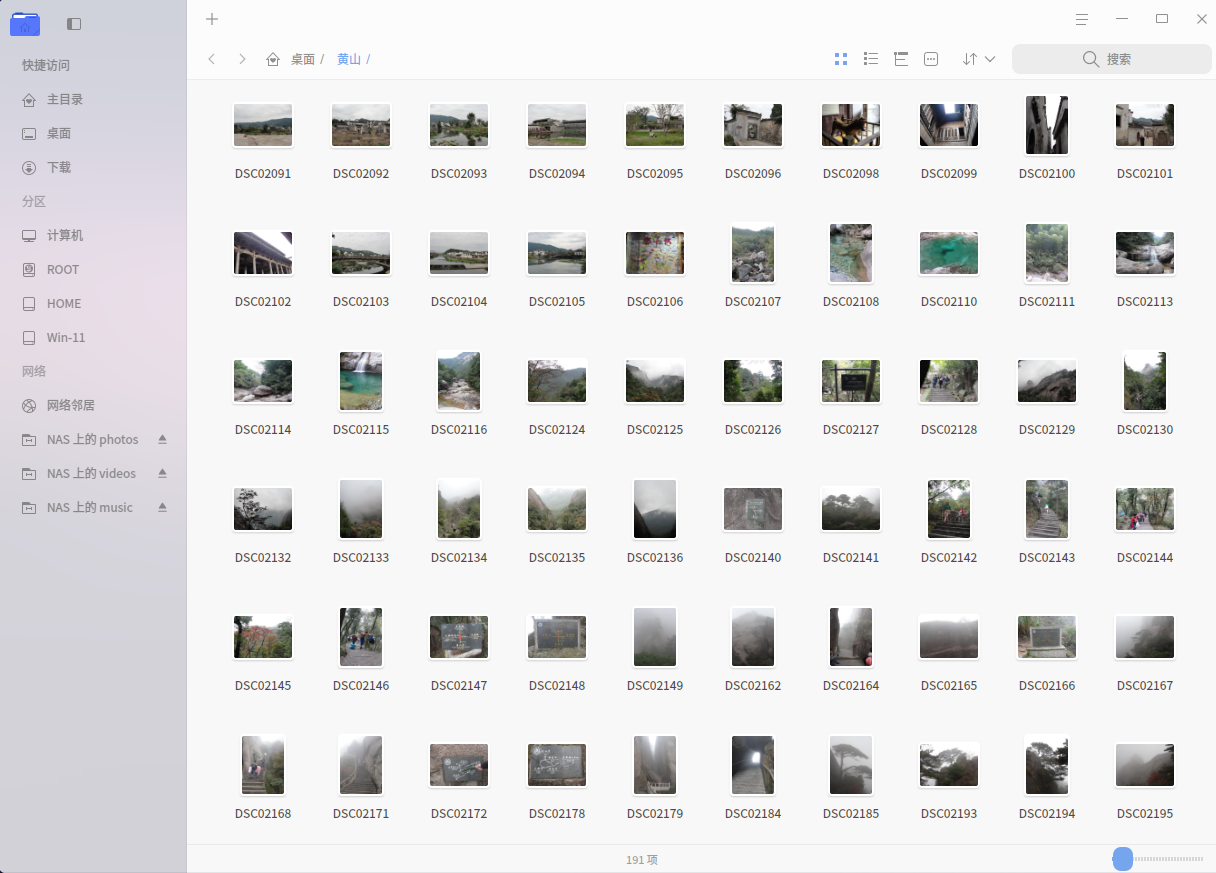This screenshot has height=873, width=1216.
Task: Open a new tab with plus icon
Action: [x=212, y=19]
